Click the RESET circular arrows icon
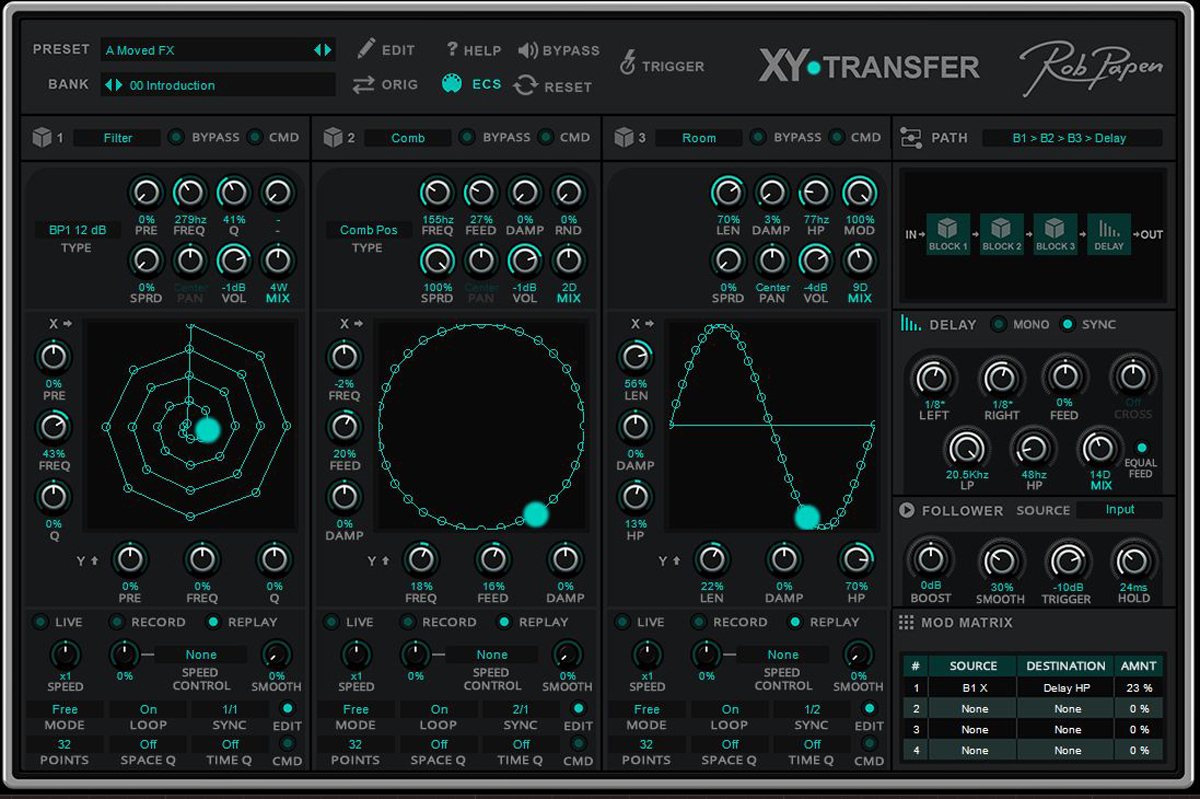 click(x=525, y=86)
